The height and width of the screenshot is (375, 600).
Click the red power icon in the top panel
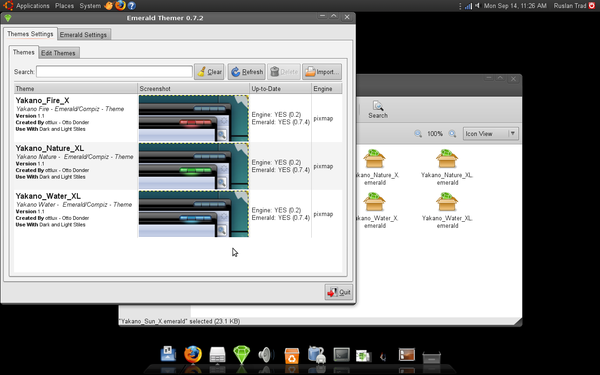(592, 5)
